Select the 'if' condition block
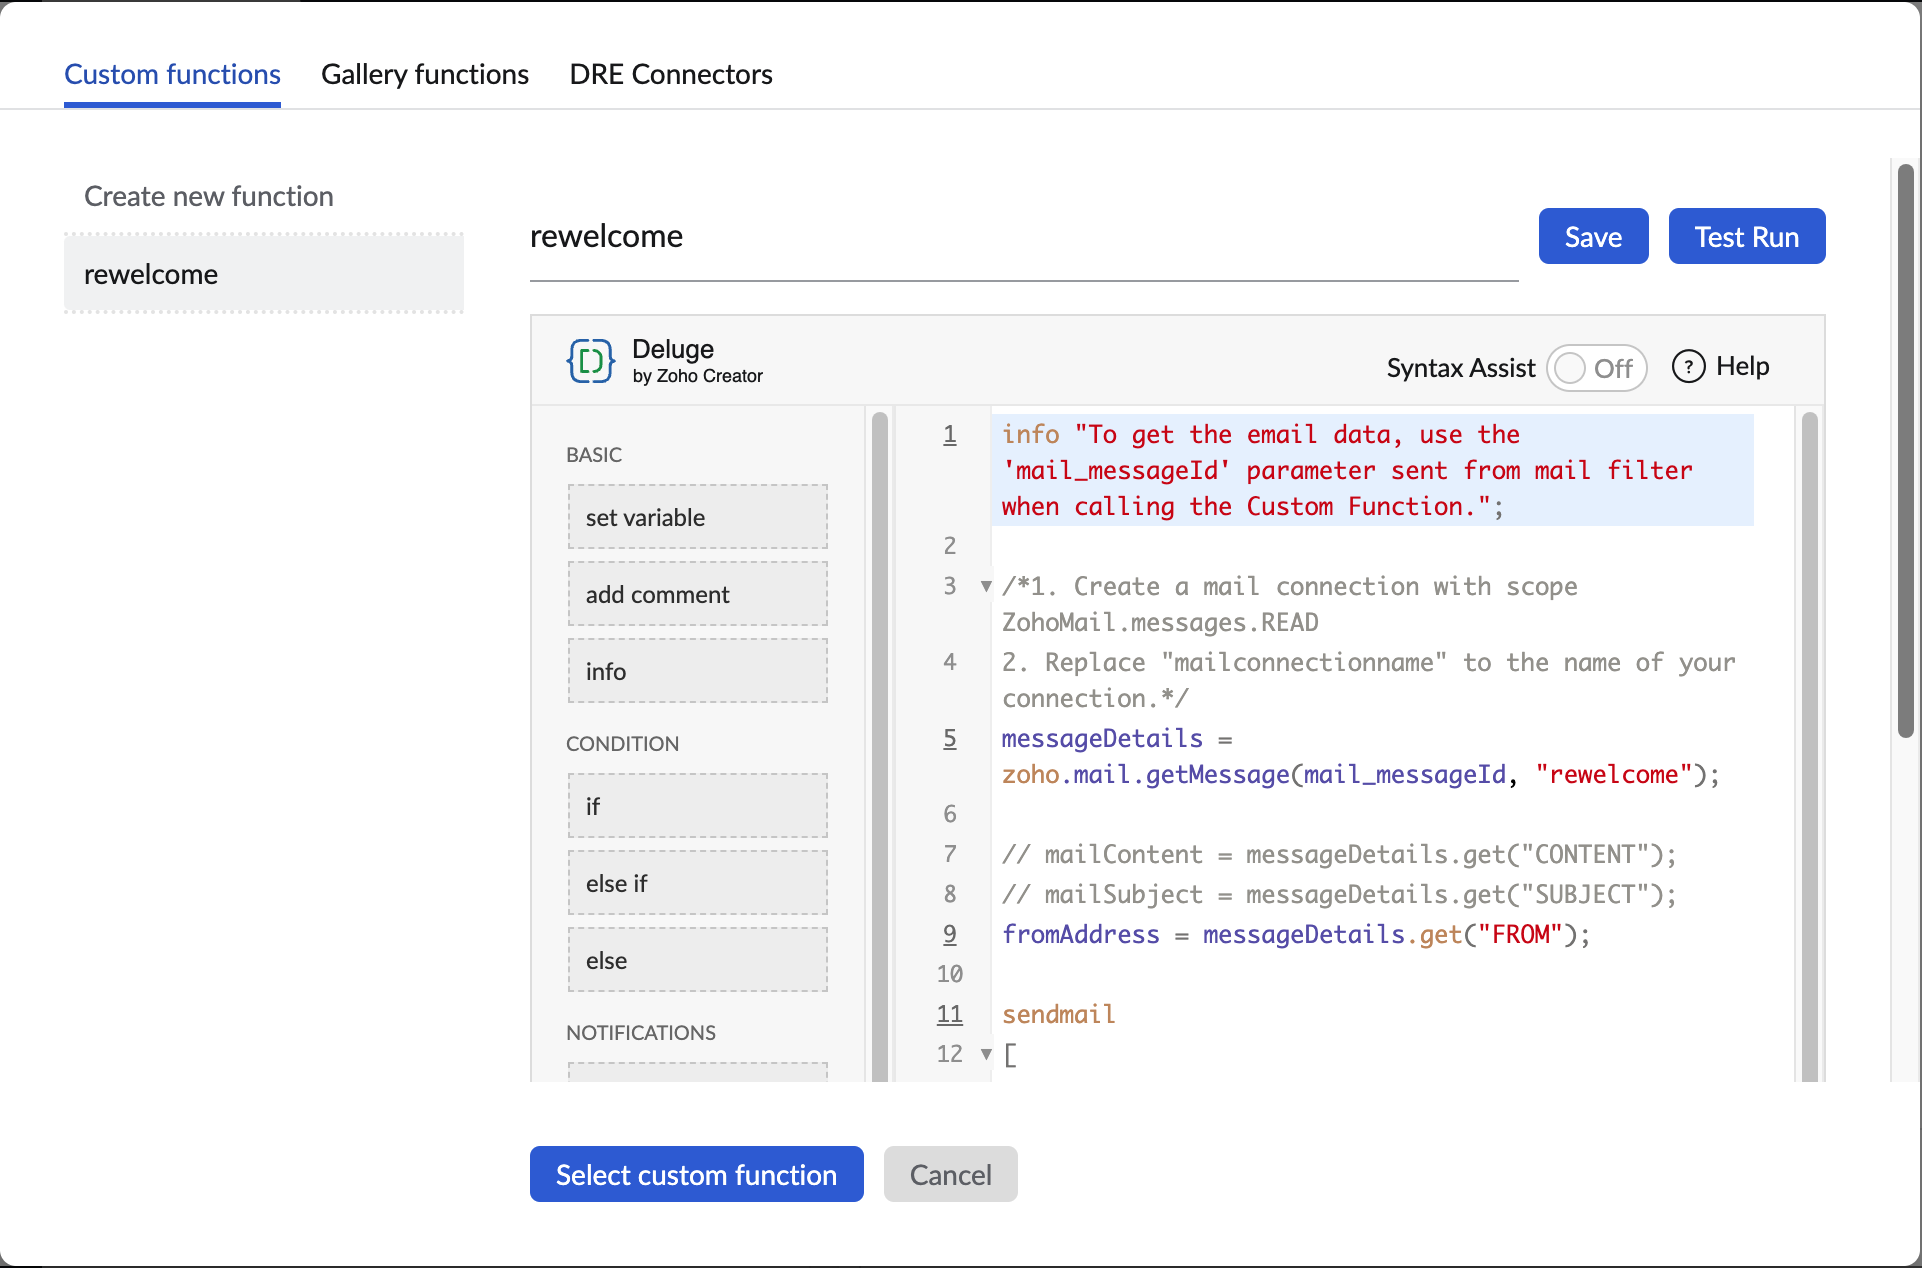This screenshot has width=1922, height=1268. 696,804
